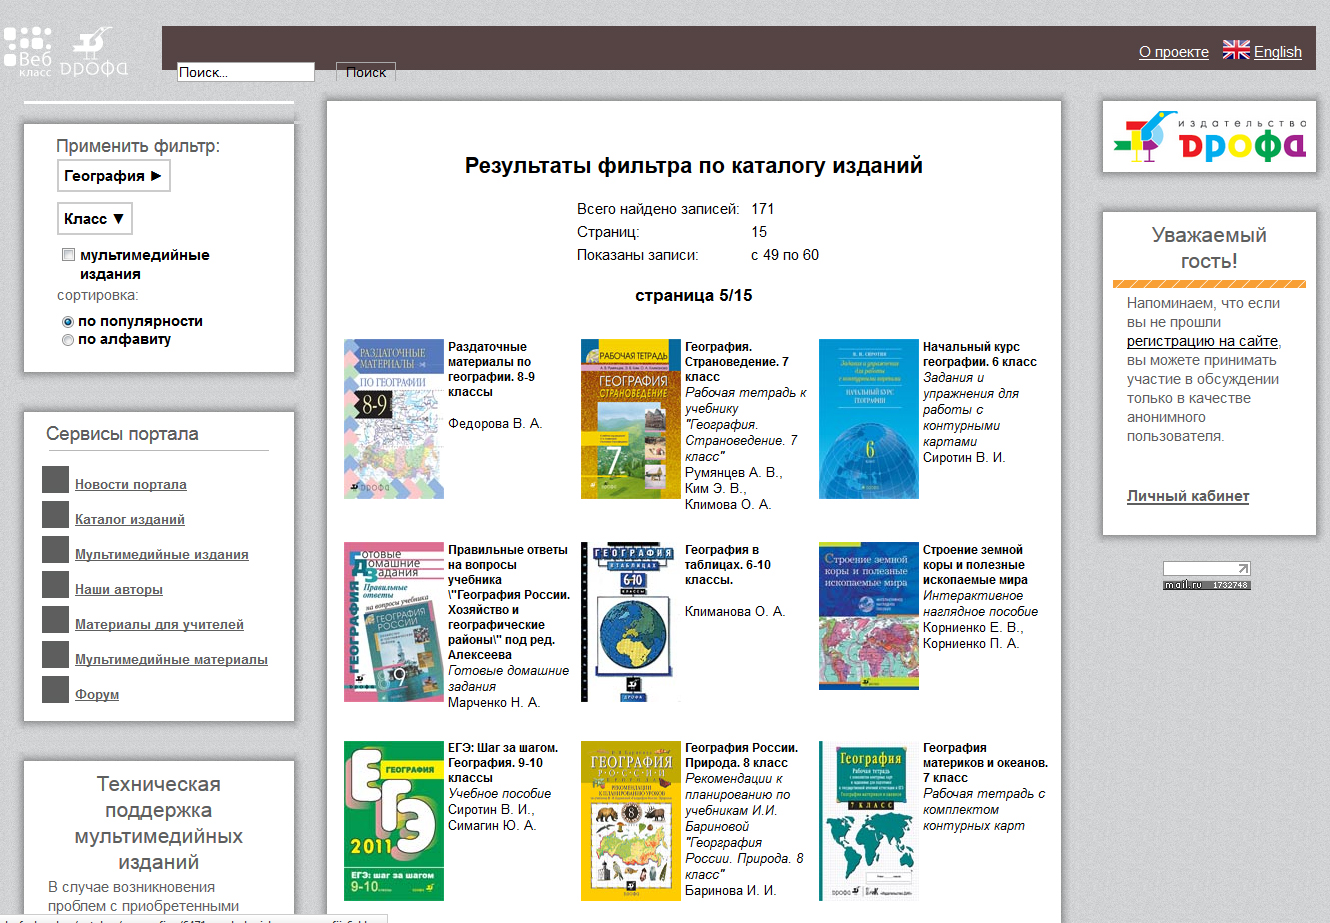Switch to English version link
1330x923 pixels.
1278,52
